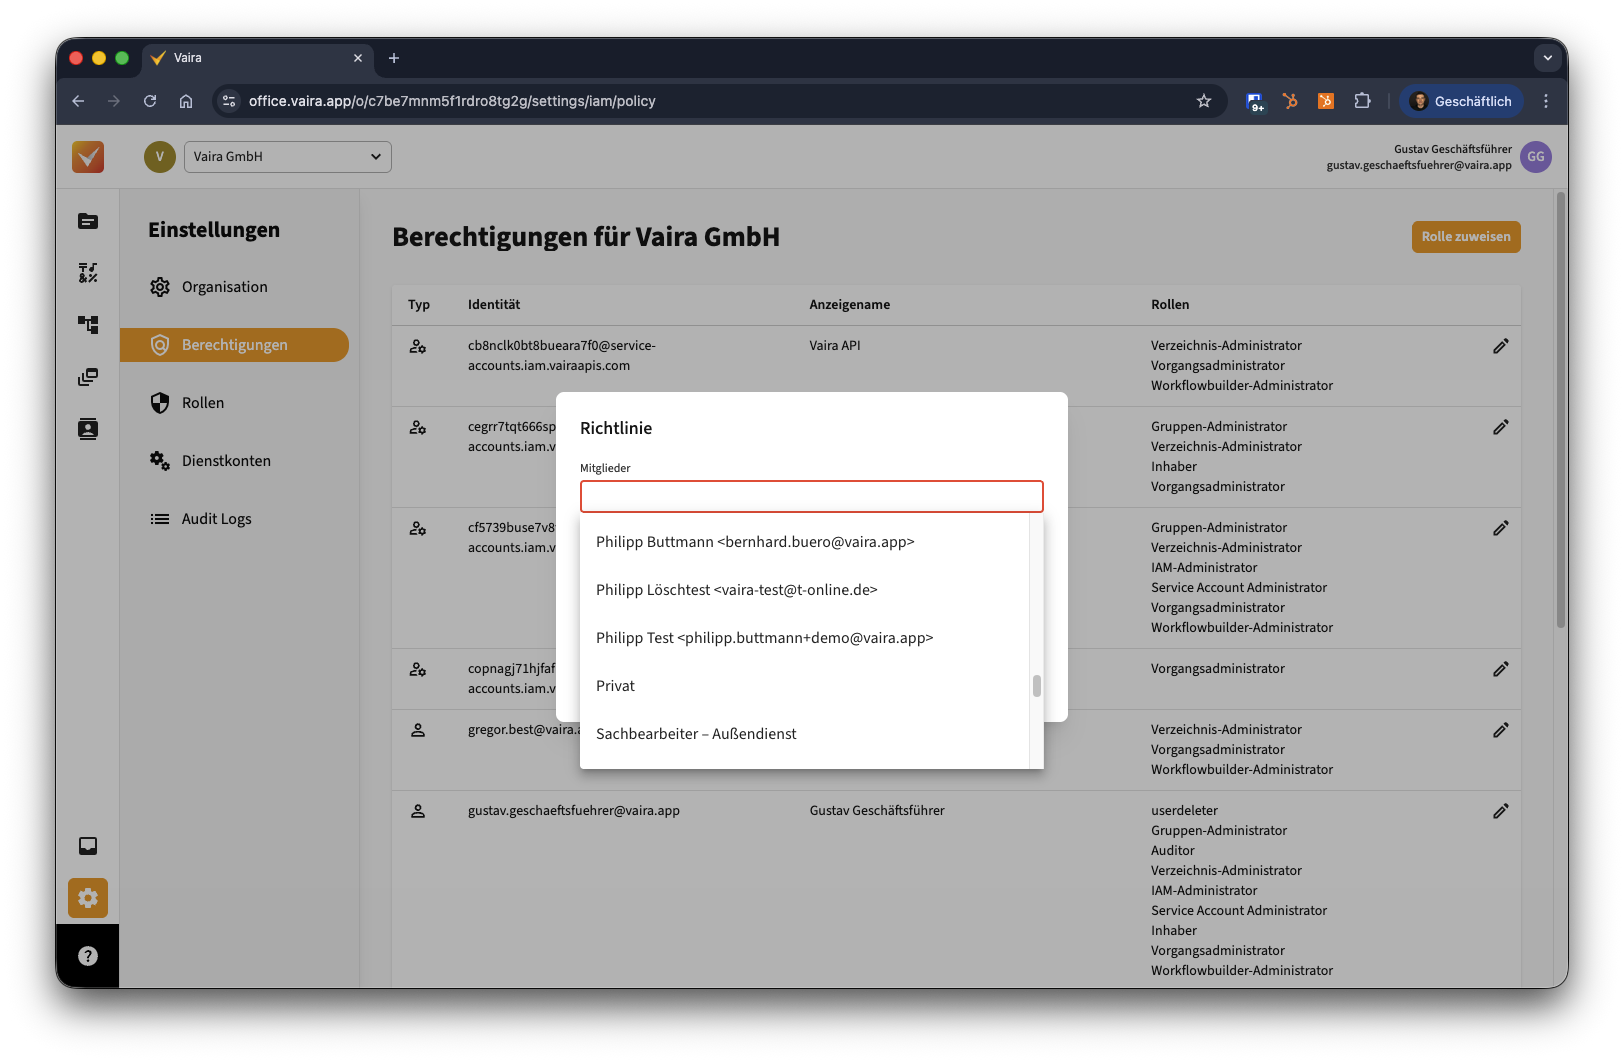Click the member dropdown list scrollbar
The height and width of the screenshot is (1062, 1624).
1037,686
